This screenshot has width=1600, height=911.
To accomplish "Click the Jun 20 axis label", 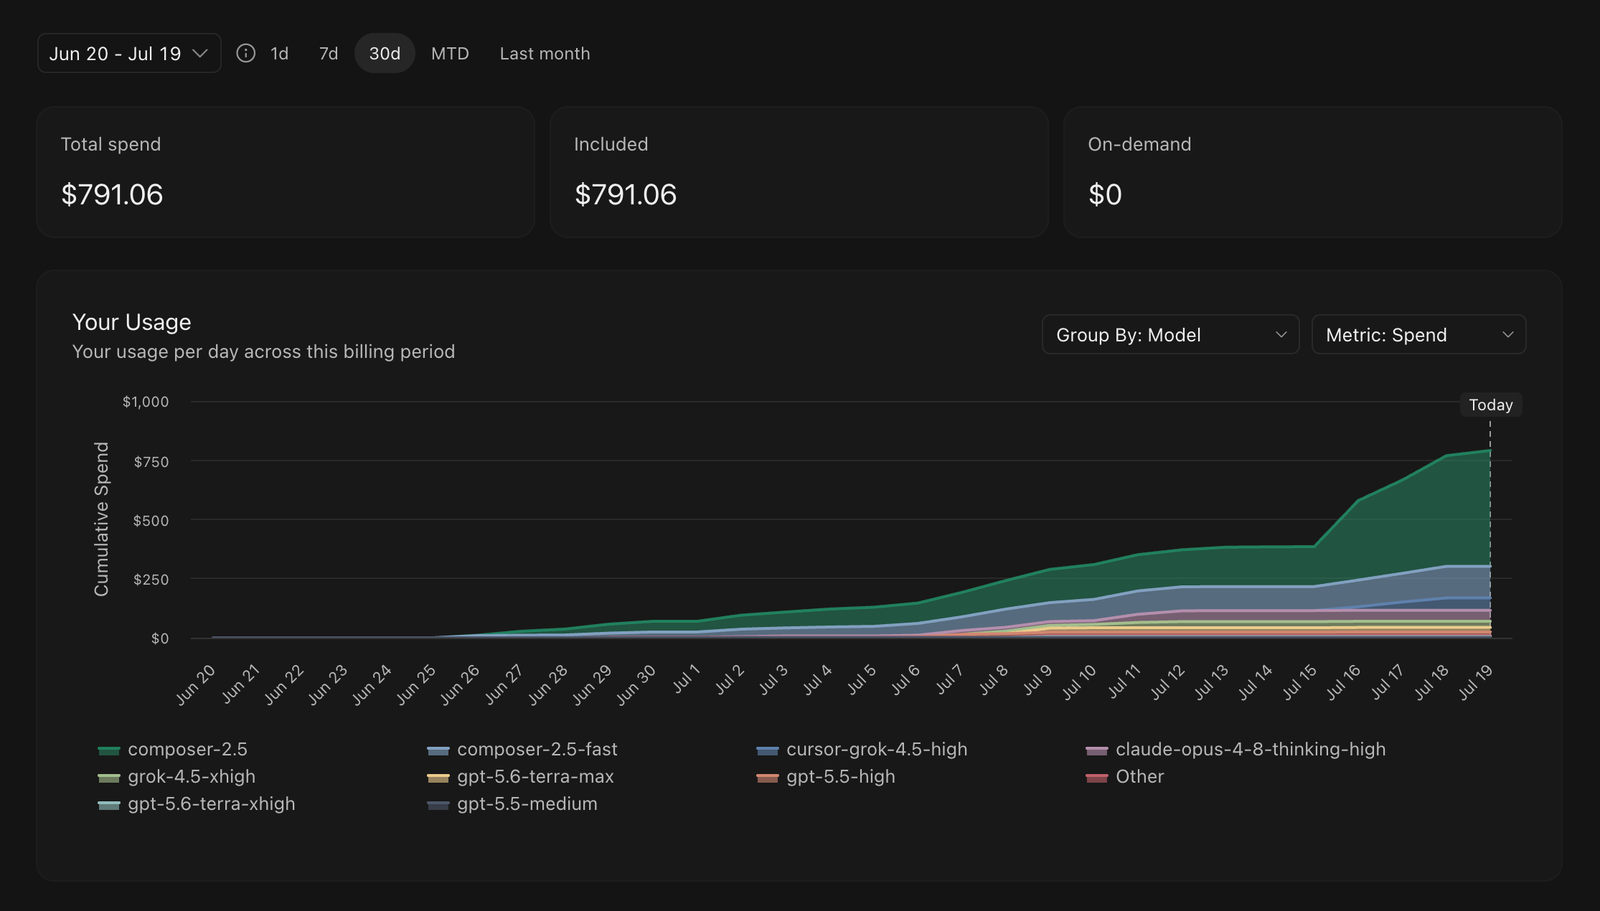I will tap(196, 685).
